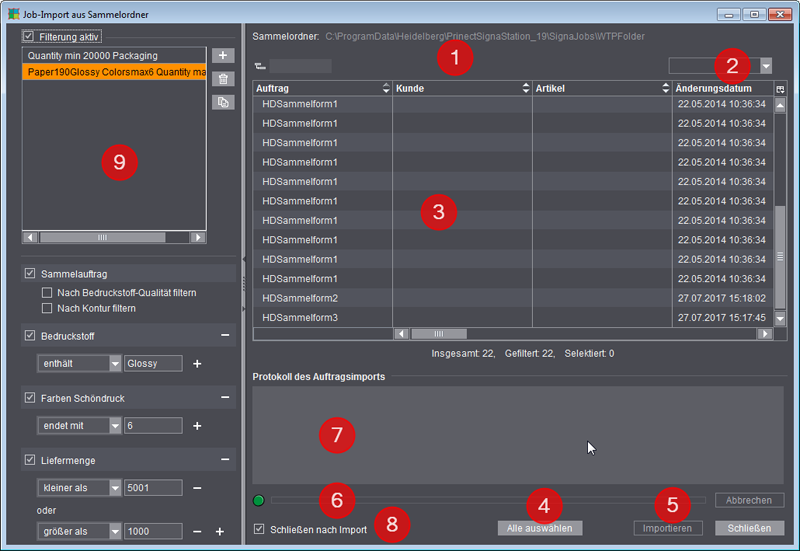Toggle the Farben Schöndruck checkbox
Screen dimensions: 800x551
(30, 397)
